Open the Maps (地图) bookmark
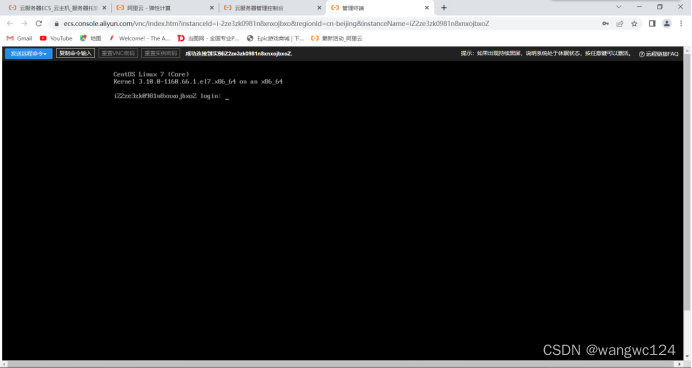Screen dimensions: 692x368 point(90,38)
